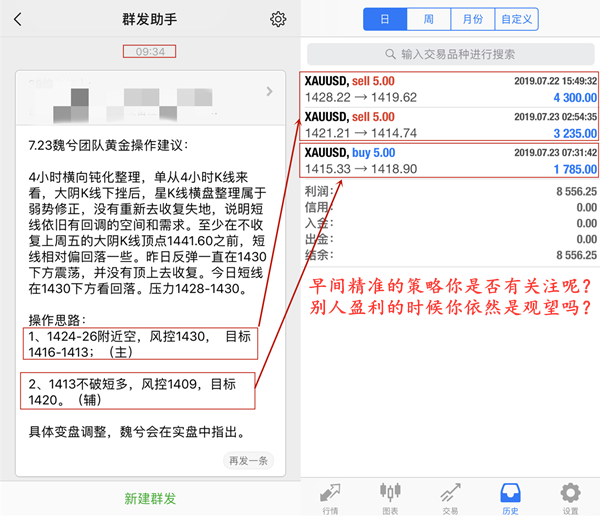Screen dimensions: 600x516
Task: Click the search magnifier icon
Action: [x=390, y=54]
